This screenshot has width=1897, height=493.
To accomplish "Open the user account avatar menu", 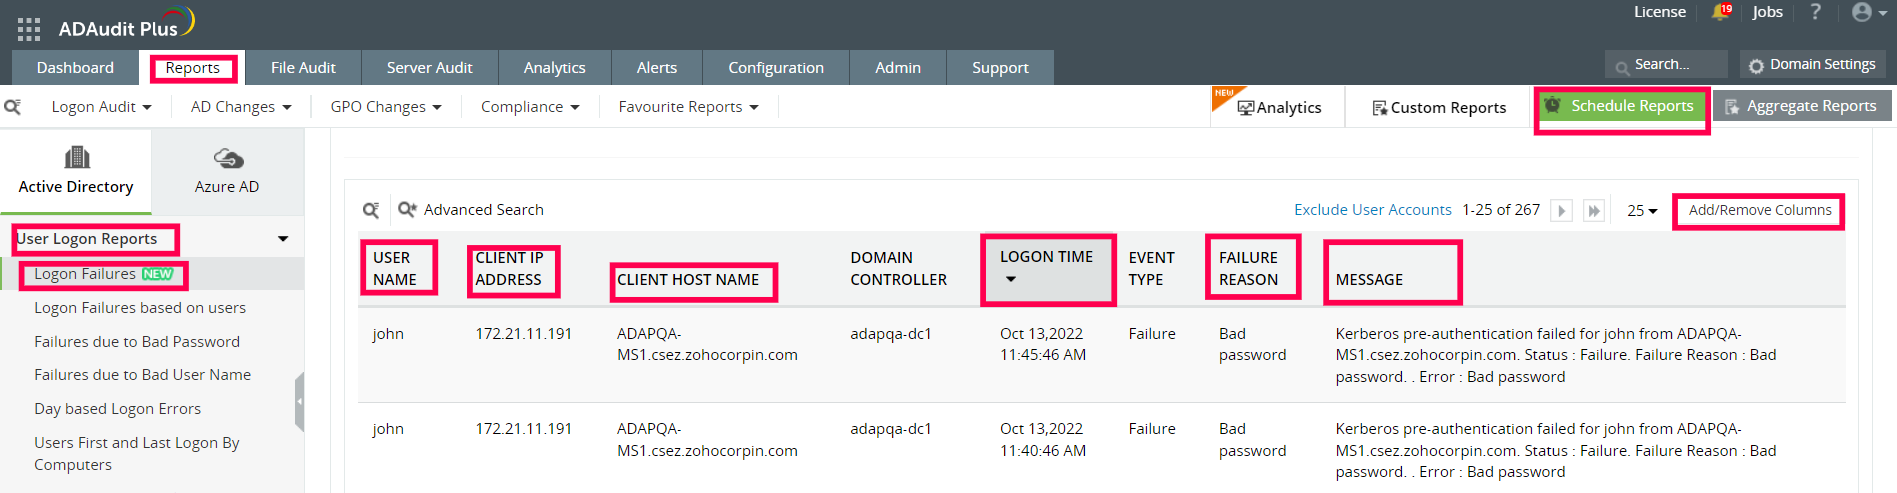I will 1866,12.
